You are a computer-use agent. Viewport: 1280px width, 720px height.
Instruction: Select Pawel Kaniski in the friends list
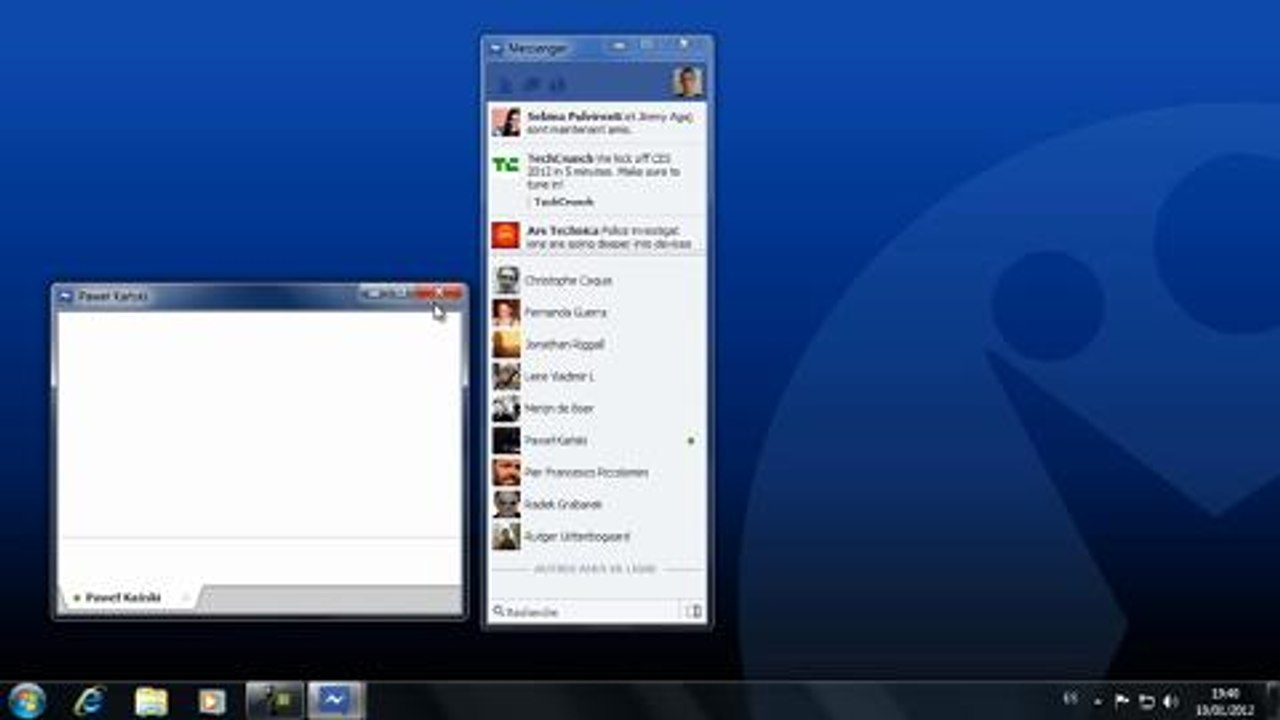coord(596,440)
